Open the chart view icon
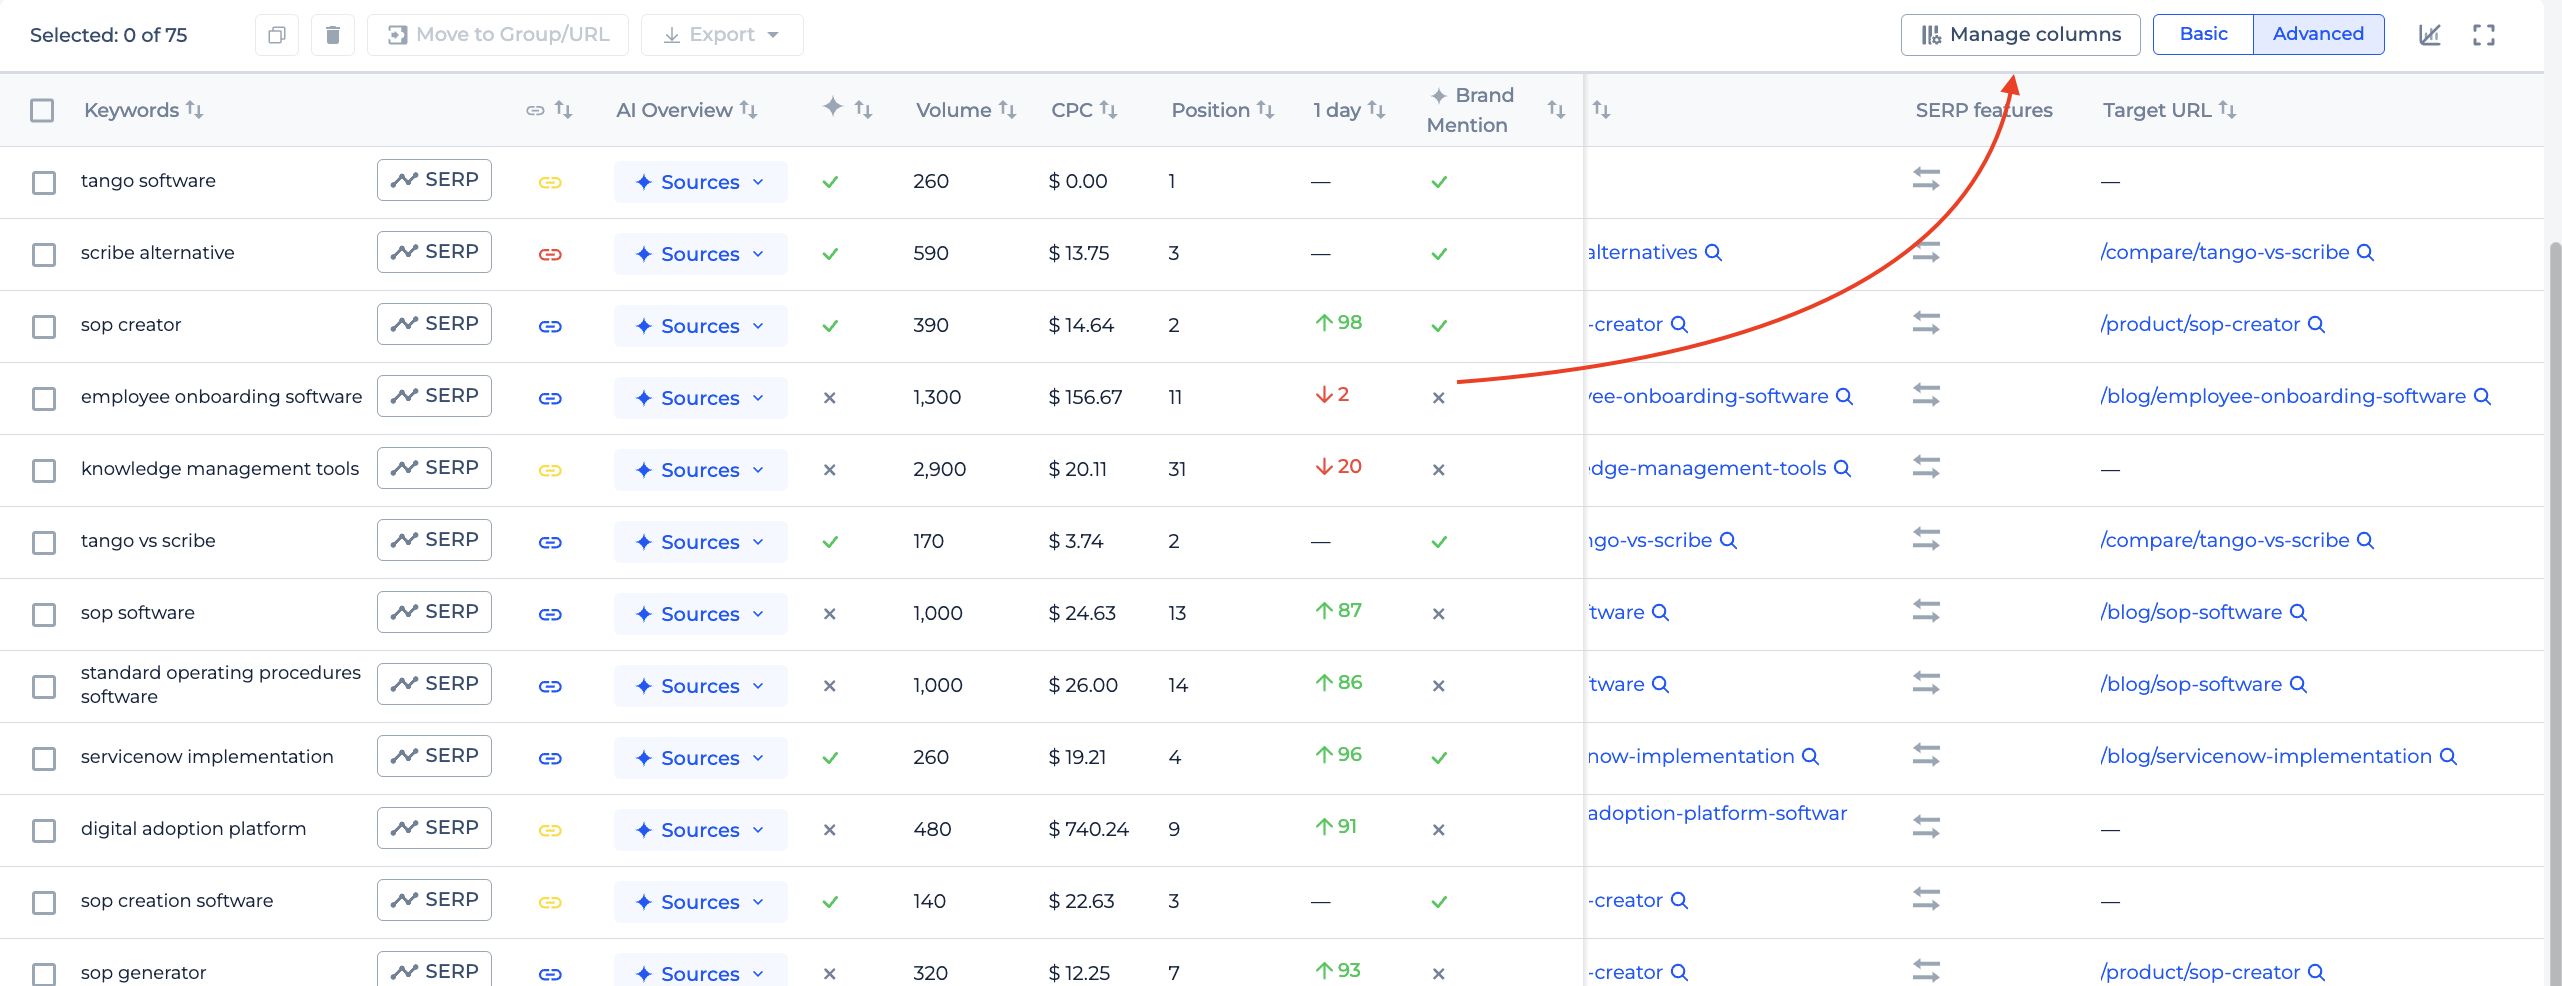 2430,35
